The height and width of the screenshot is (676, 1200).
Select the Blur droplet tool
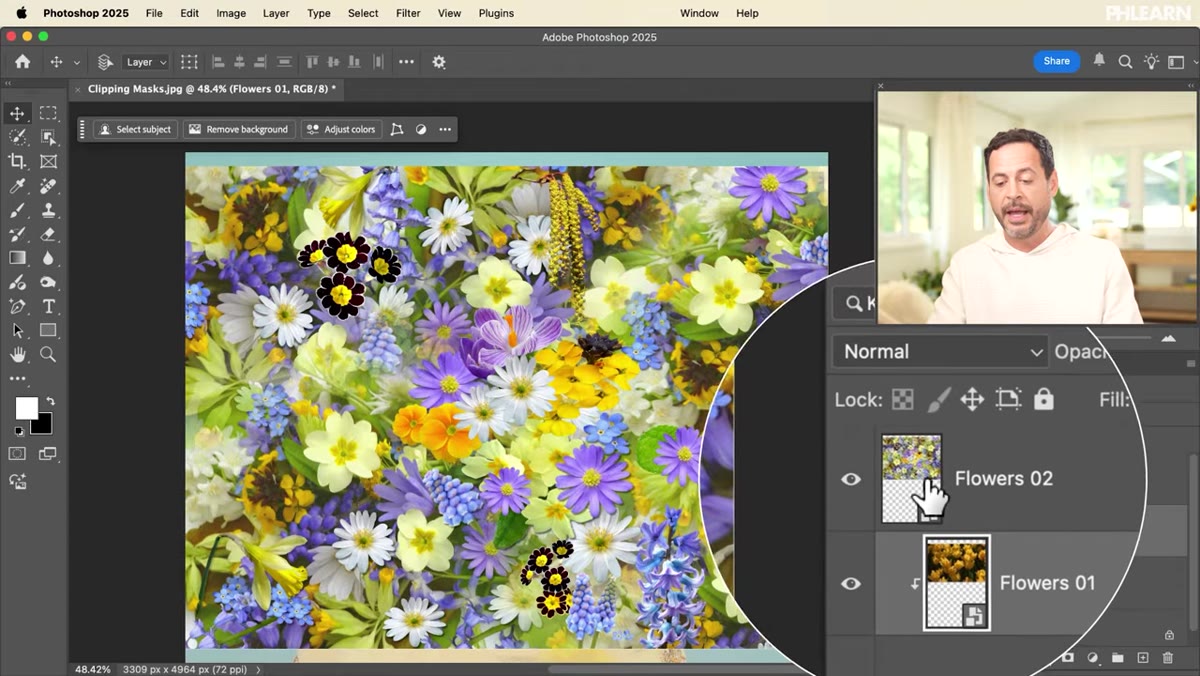[x=48, y=258]
